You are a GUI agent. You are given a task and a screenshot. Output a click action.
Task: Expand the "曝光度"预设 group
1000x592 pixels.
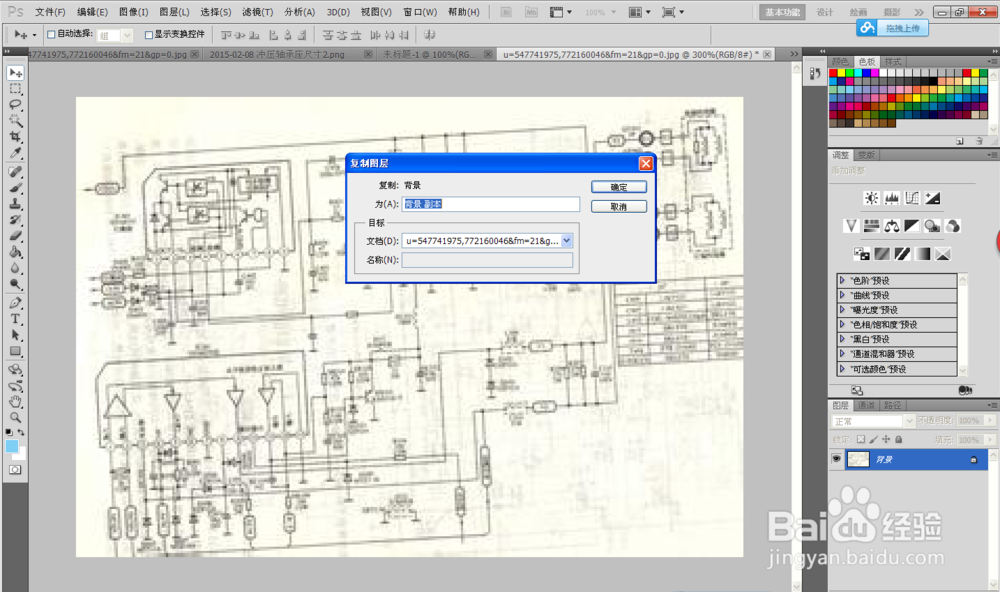point(842,309)
